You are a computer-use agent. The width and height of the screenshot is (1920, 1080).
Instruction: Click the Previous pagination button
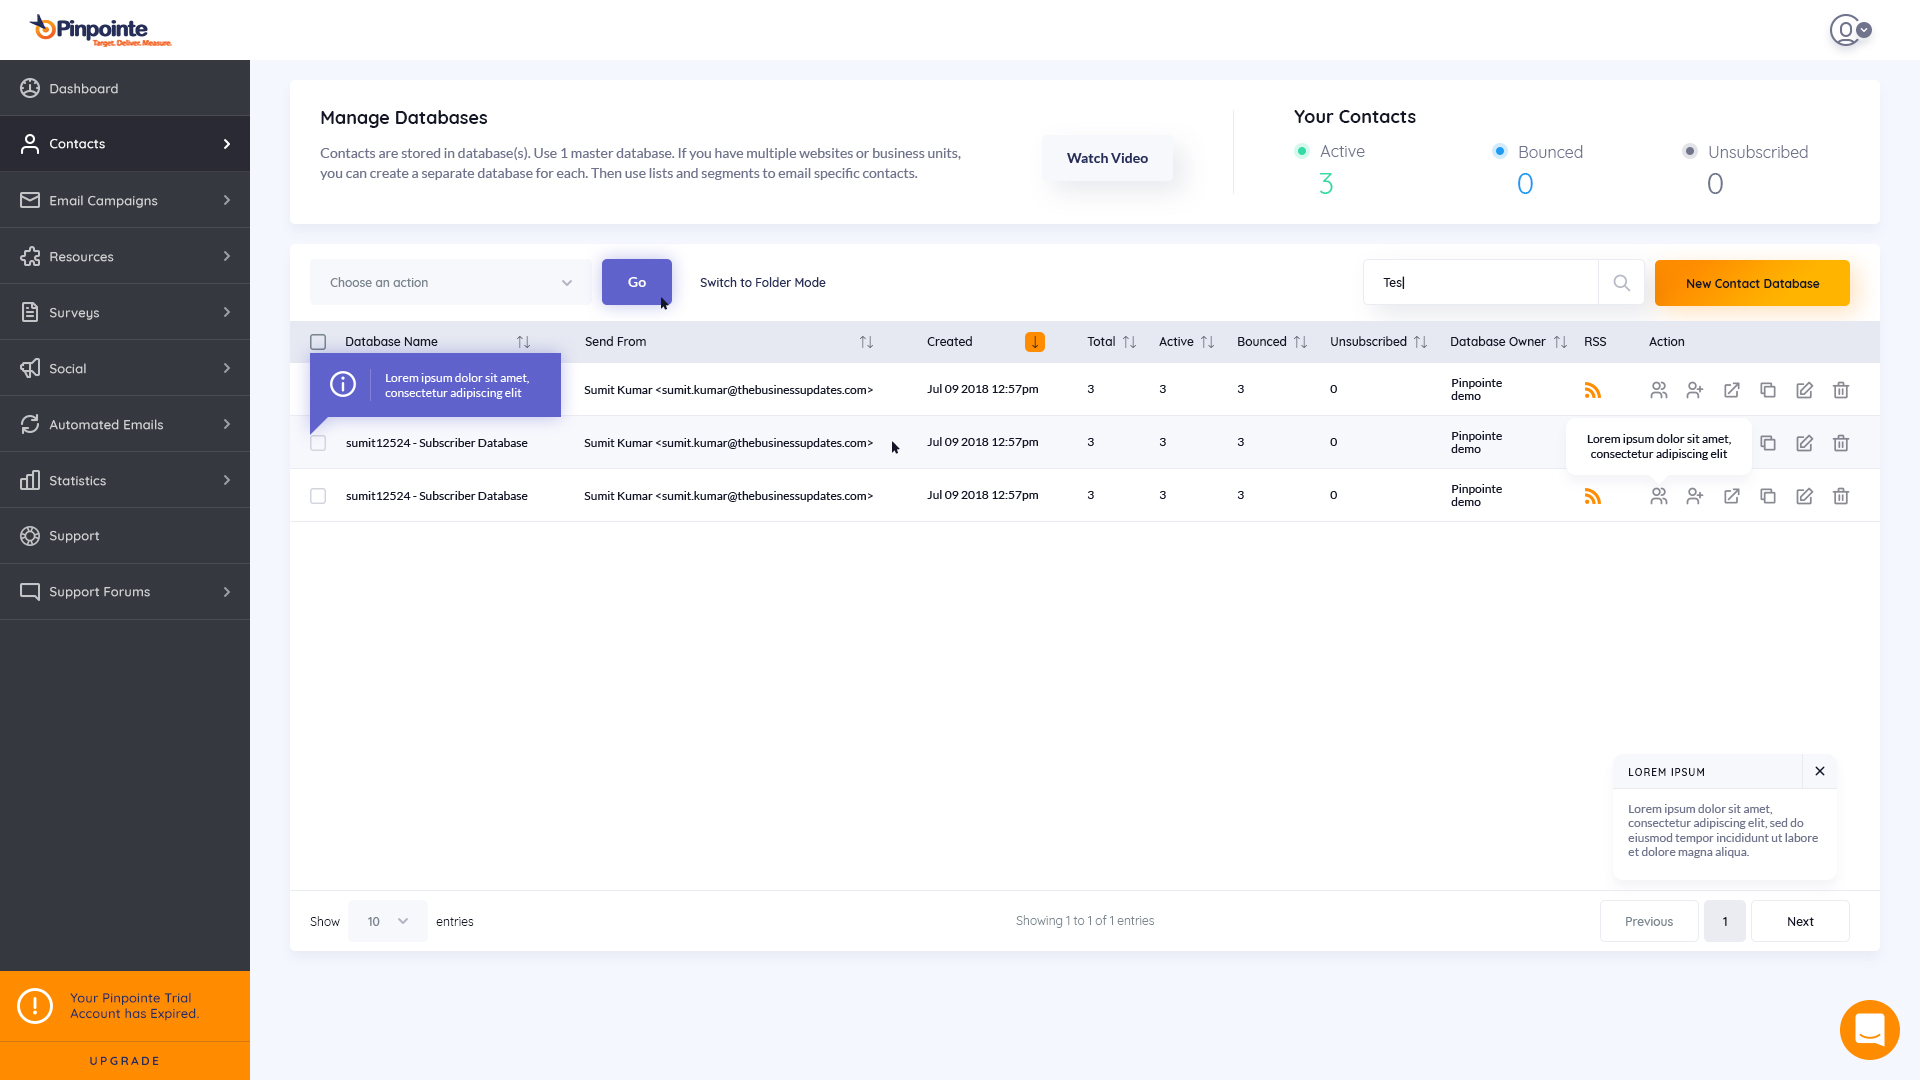(1649, 921)
